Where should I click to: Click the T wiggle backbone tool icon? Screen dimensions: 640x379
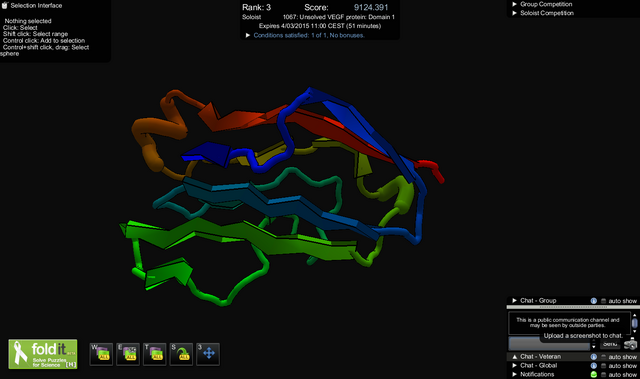(x=155, y=354)
